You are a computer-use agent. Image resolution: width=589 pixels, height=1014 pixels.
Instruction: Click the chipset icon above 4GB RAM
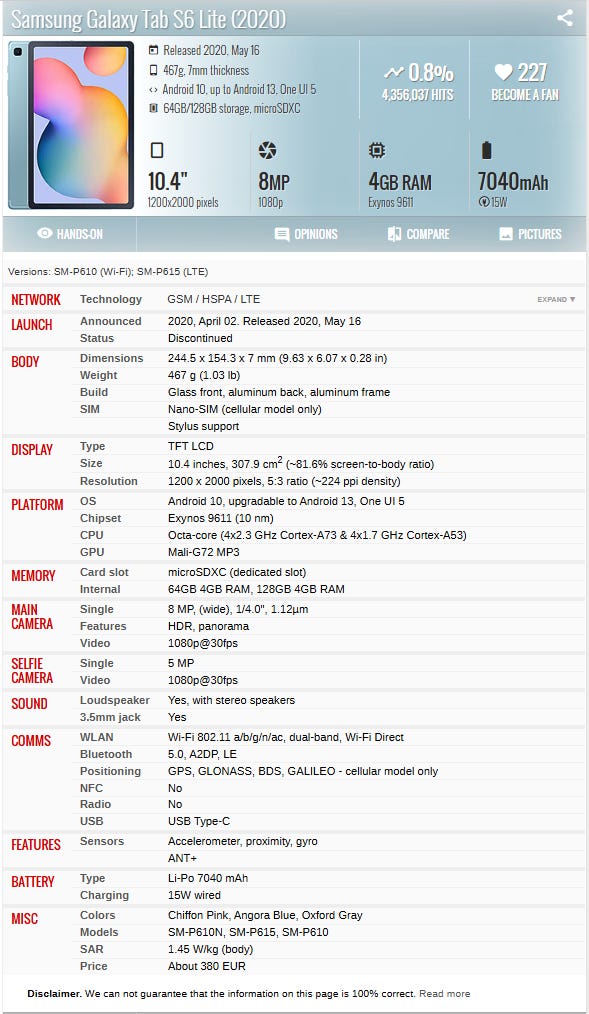pos(377,151)
